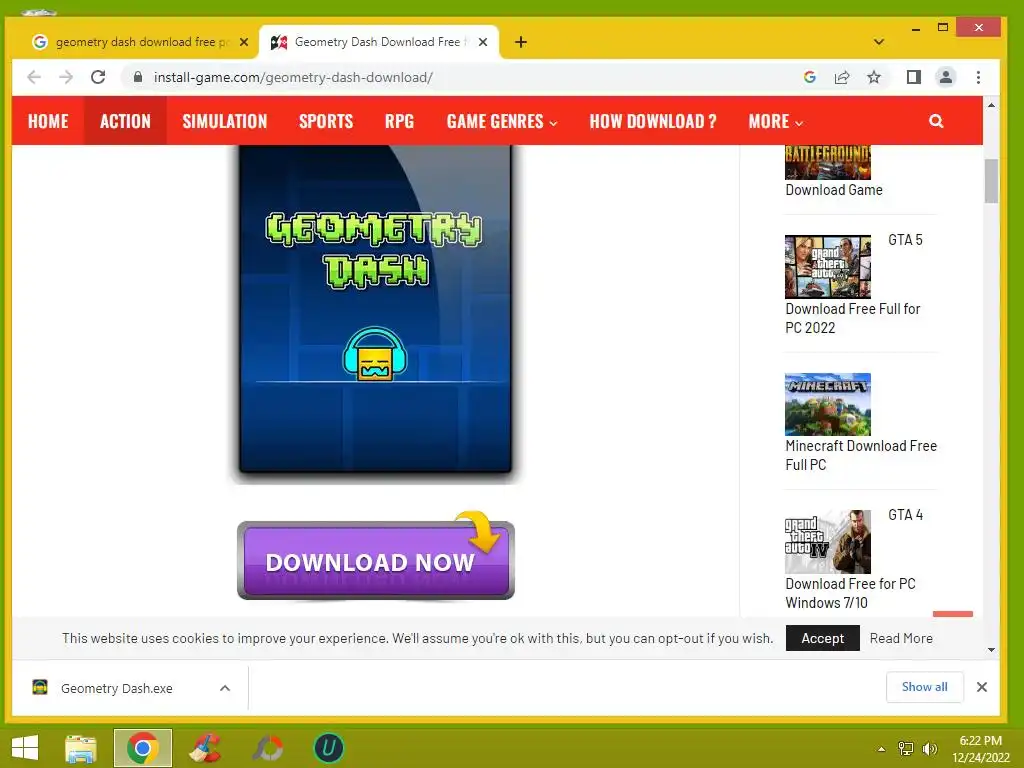Click the vertical scrollbar thumb
The height and width of the screenshot is (768, 1024).
[991, 181]
